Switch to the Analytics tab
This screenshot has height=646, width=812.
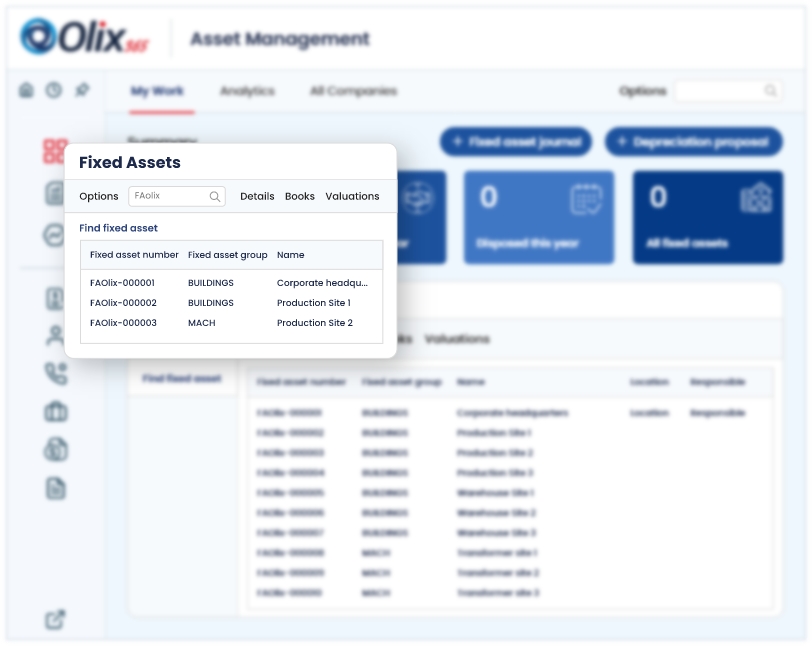click(x=247, y=91)
